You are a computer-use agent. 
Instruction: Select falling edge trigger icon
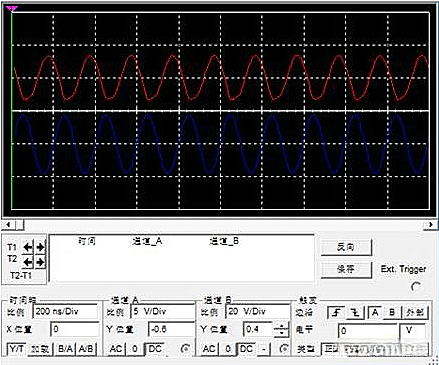tap(356, 313)
